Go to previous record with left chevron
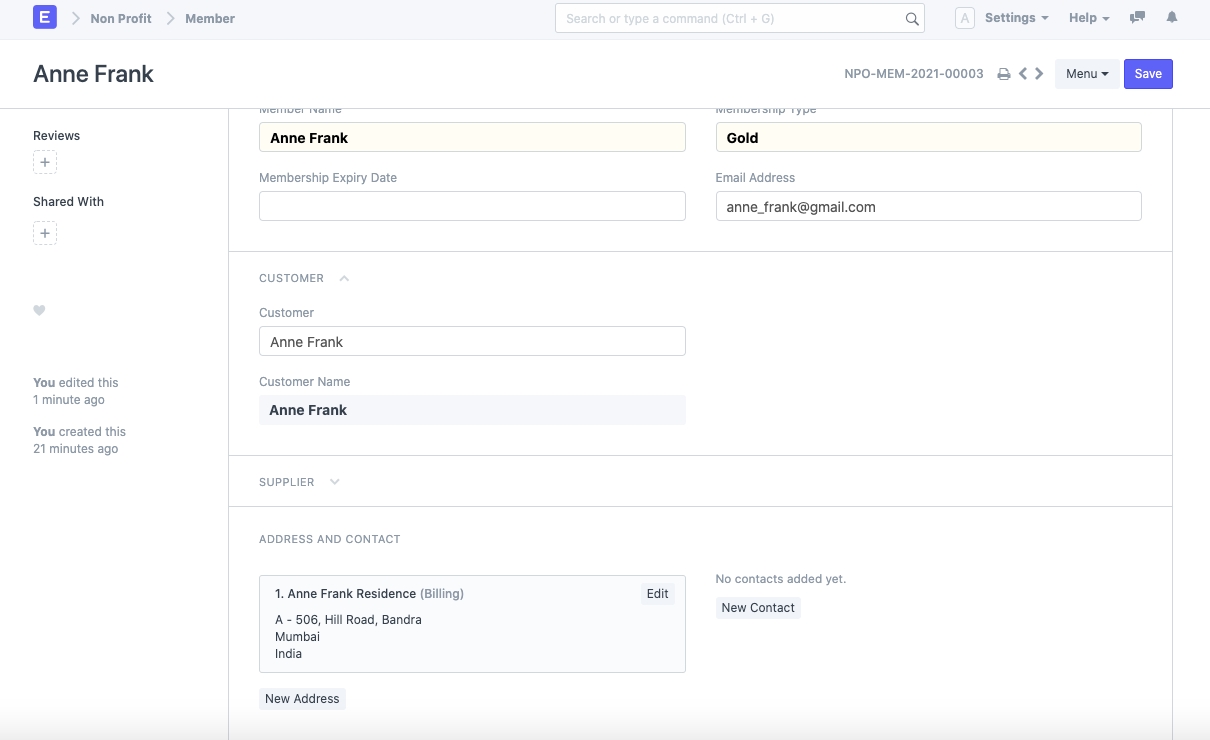The image size is (1210, 740). tap(1023, 74)
